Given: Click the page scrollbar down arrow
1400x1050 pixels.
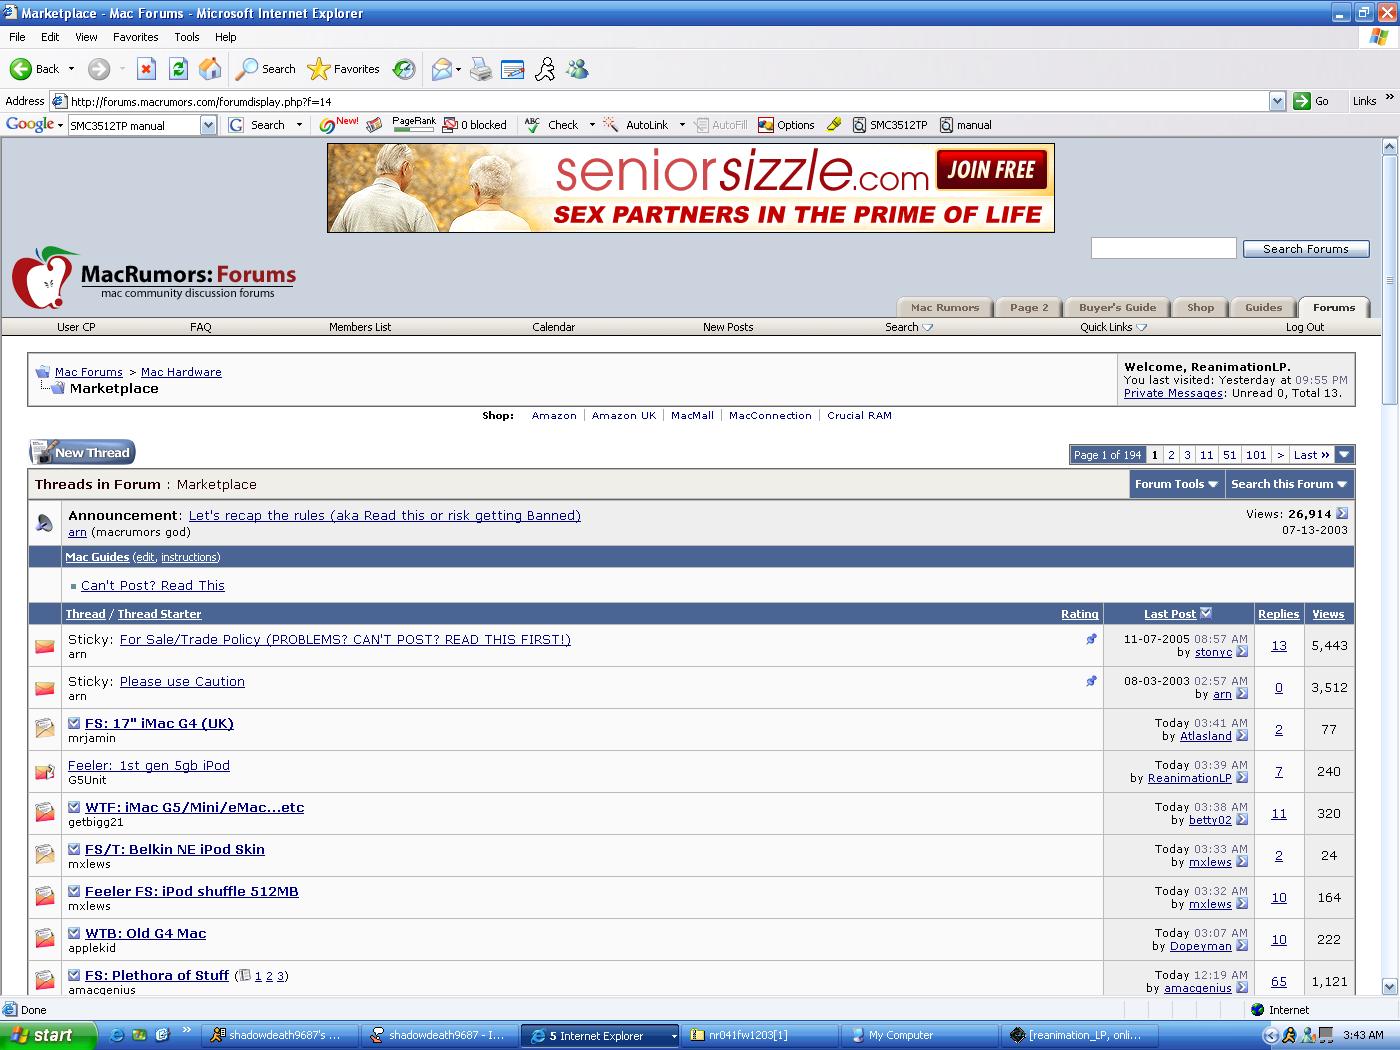Looking at the screenshot, I should (1389, 985).
